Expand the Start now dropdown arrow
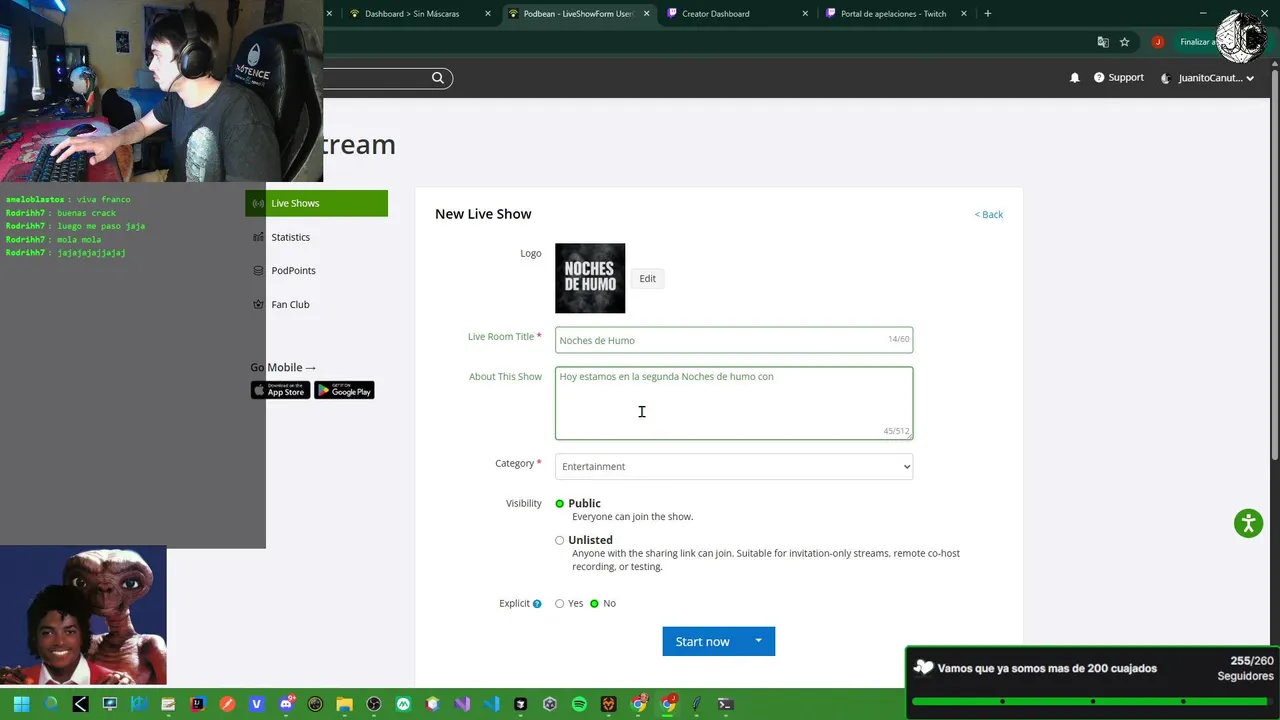 click(759, 641)
